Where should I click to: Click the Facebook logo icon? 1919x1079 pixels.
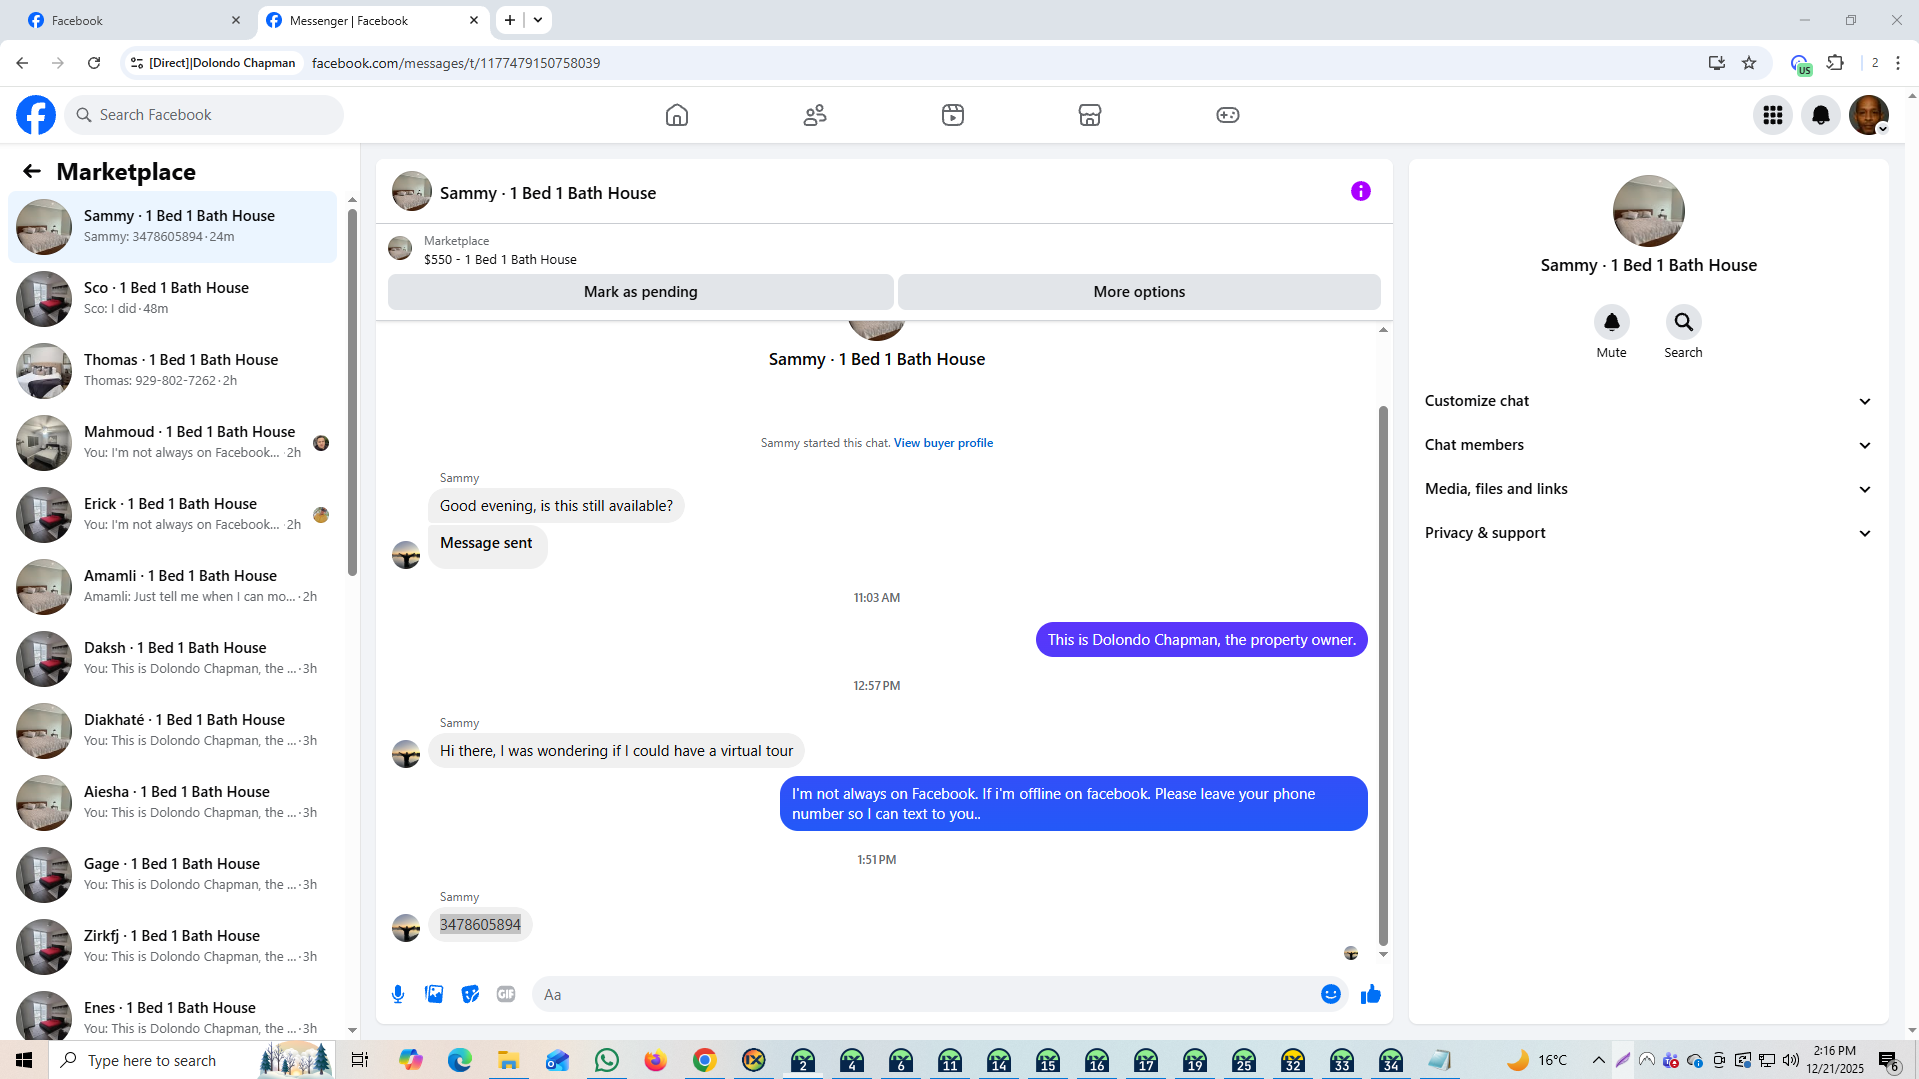tap(36, 115)
